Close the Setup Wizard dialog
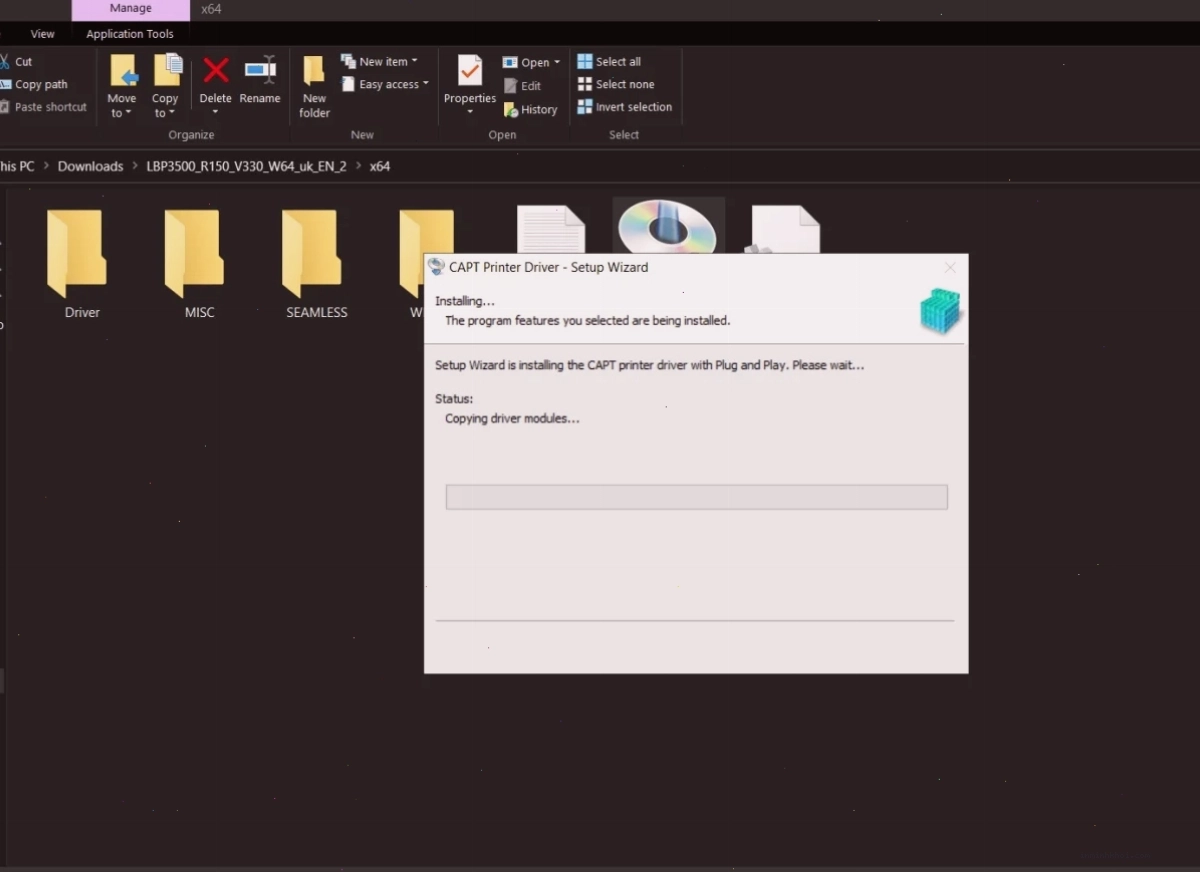This screenshot has height=872, width=1200. 950,267
